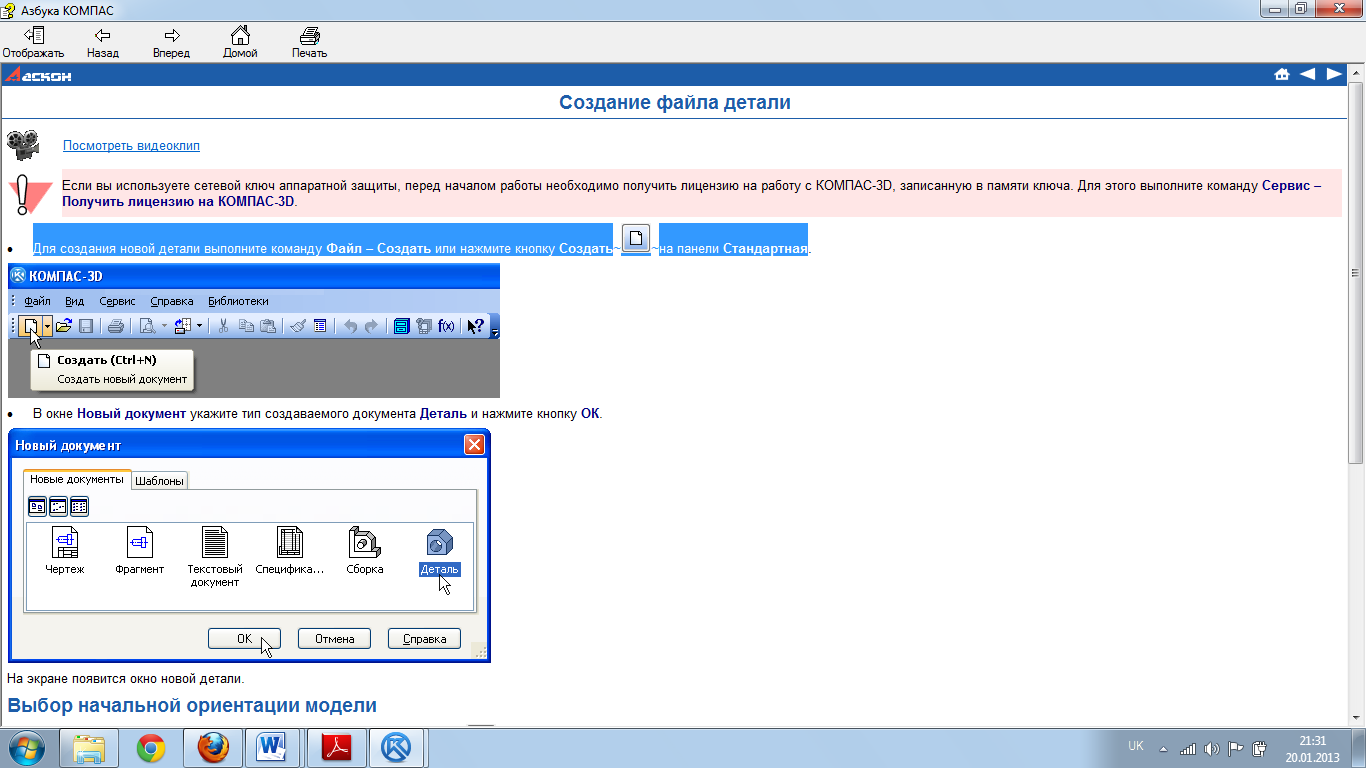Click the f(x) variables icon in illustration
Viewport: 1366px width, 768px height.
(x=446, y=326)
